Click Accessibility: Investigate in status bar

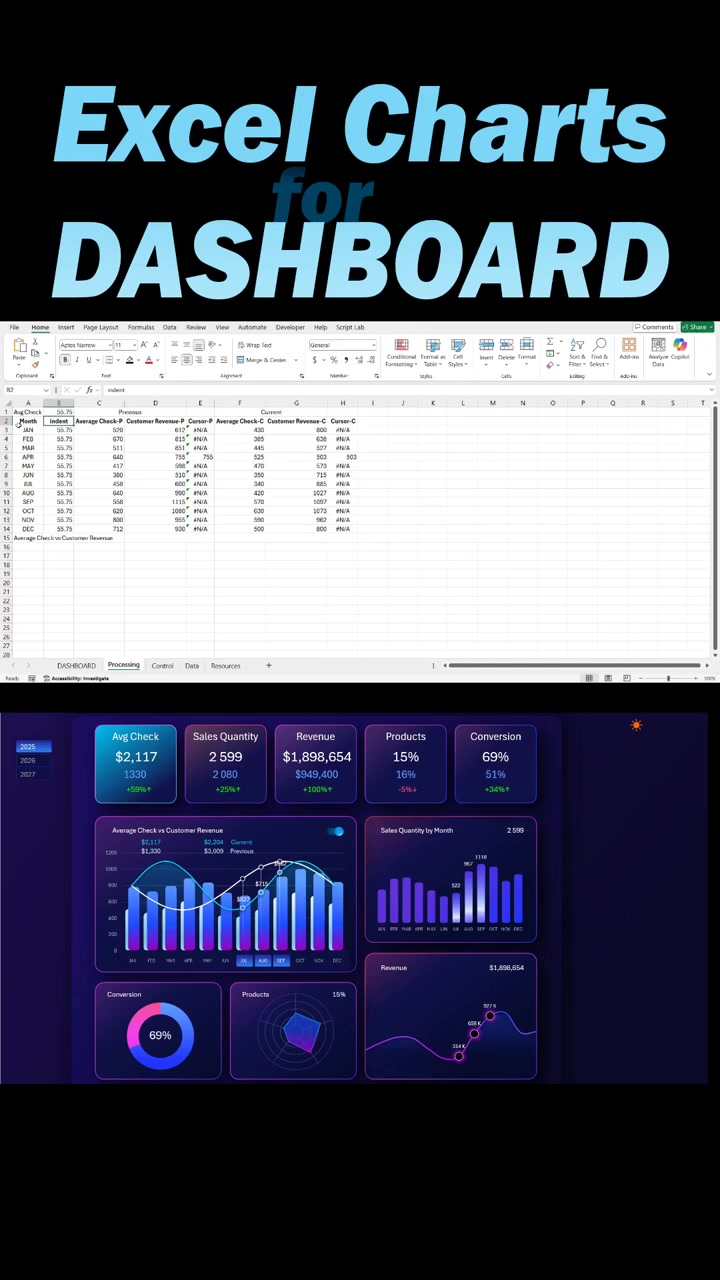pyautogui.click(x=76, y=679)
